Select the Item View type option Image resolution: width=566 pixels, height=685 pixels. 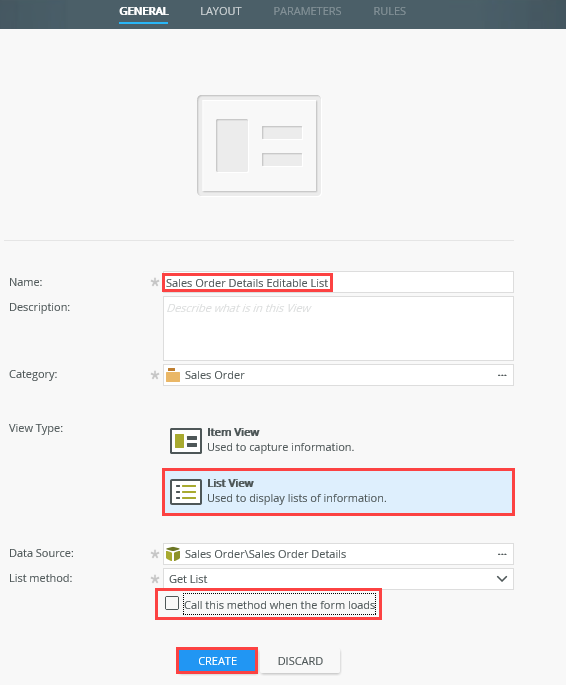point(338,440)
